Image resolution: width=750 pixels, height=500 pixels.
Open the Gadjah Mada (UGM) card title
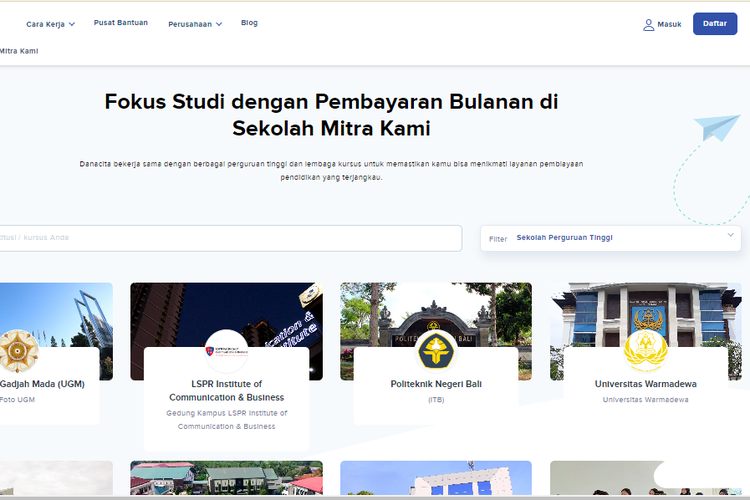(42, 384)
